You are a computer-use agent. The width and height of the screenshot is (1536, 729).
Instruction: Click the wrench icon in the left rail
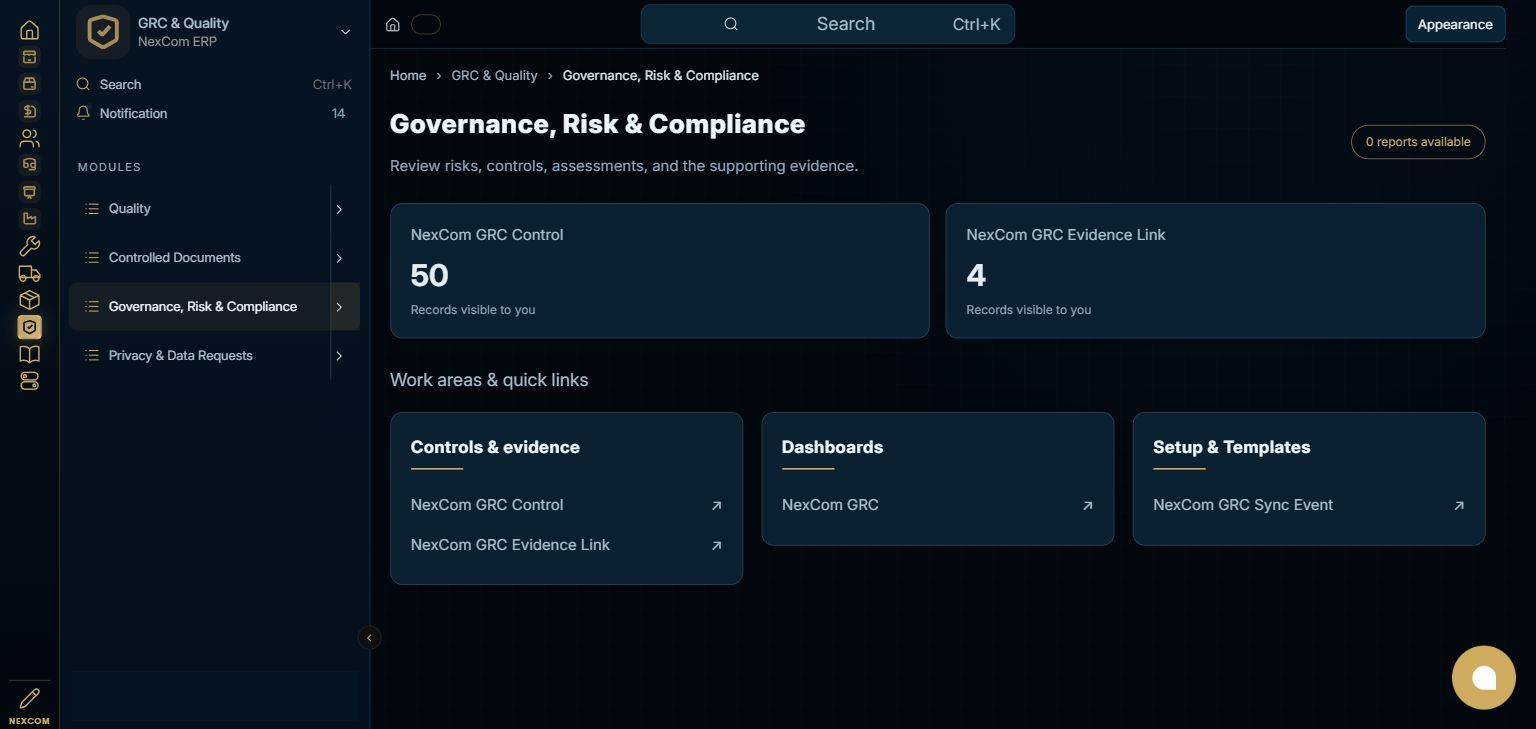30,246
